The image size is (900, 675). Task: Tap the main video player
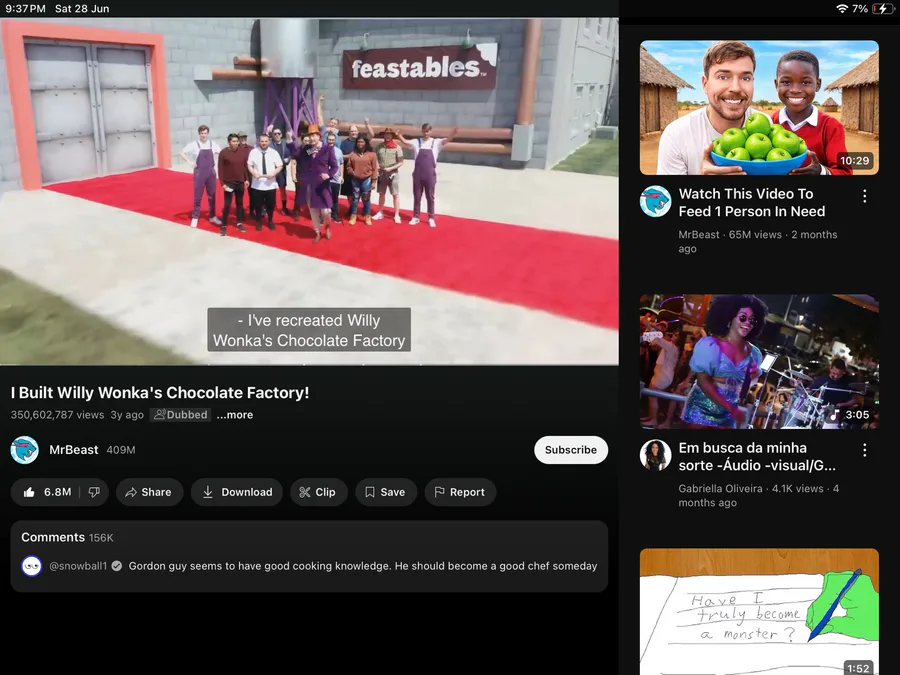pos(309,191)
